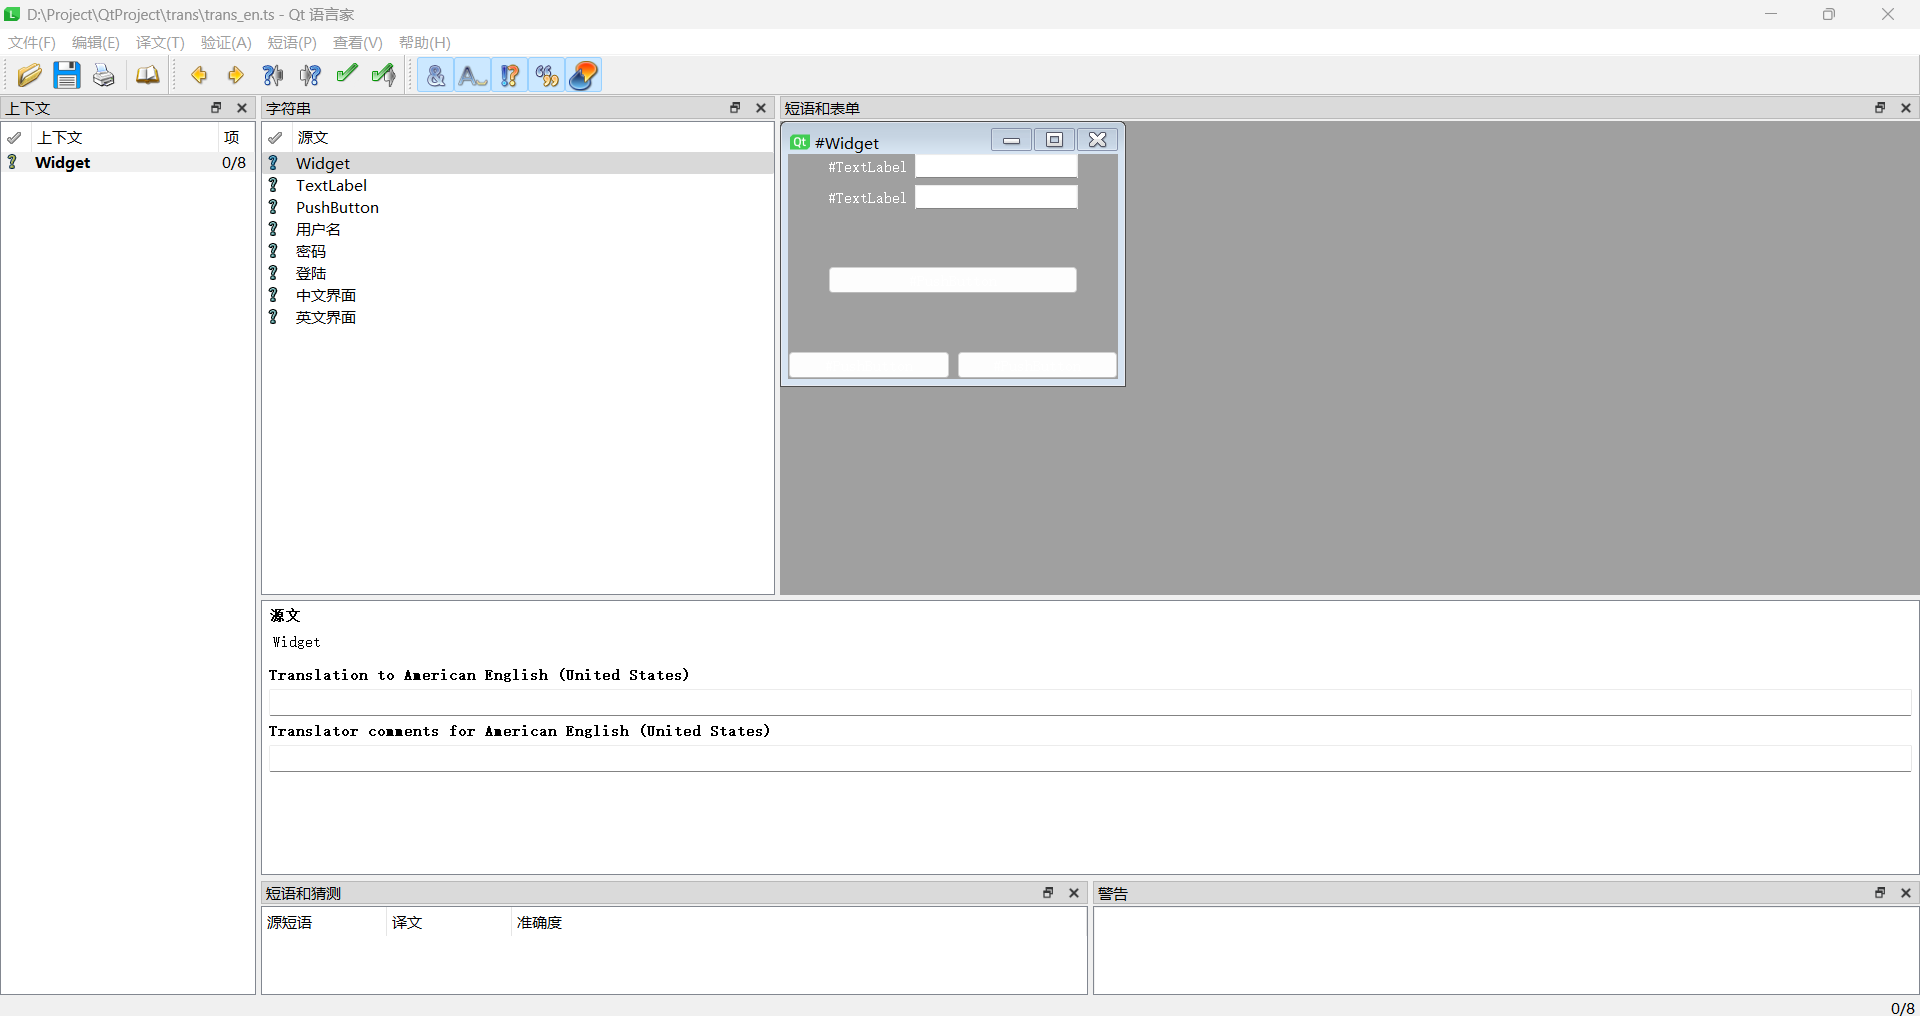Select the Widget source string row

[518, 163]
